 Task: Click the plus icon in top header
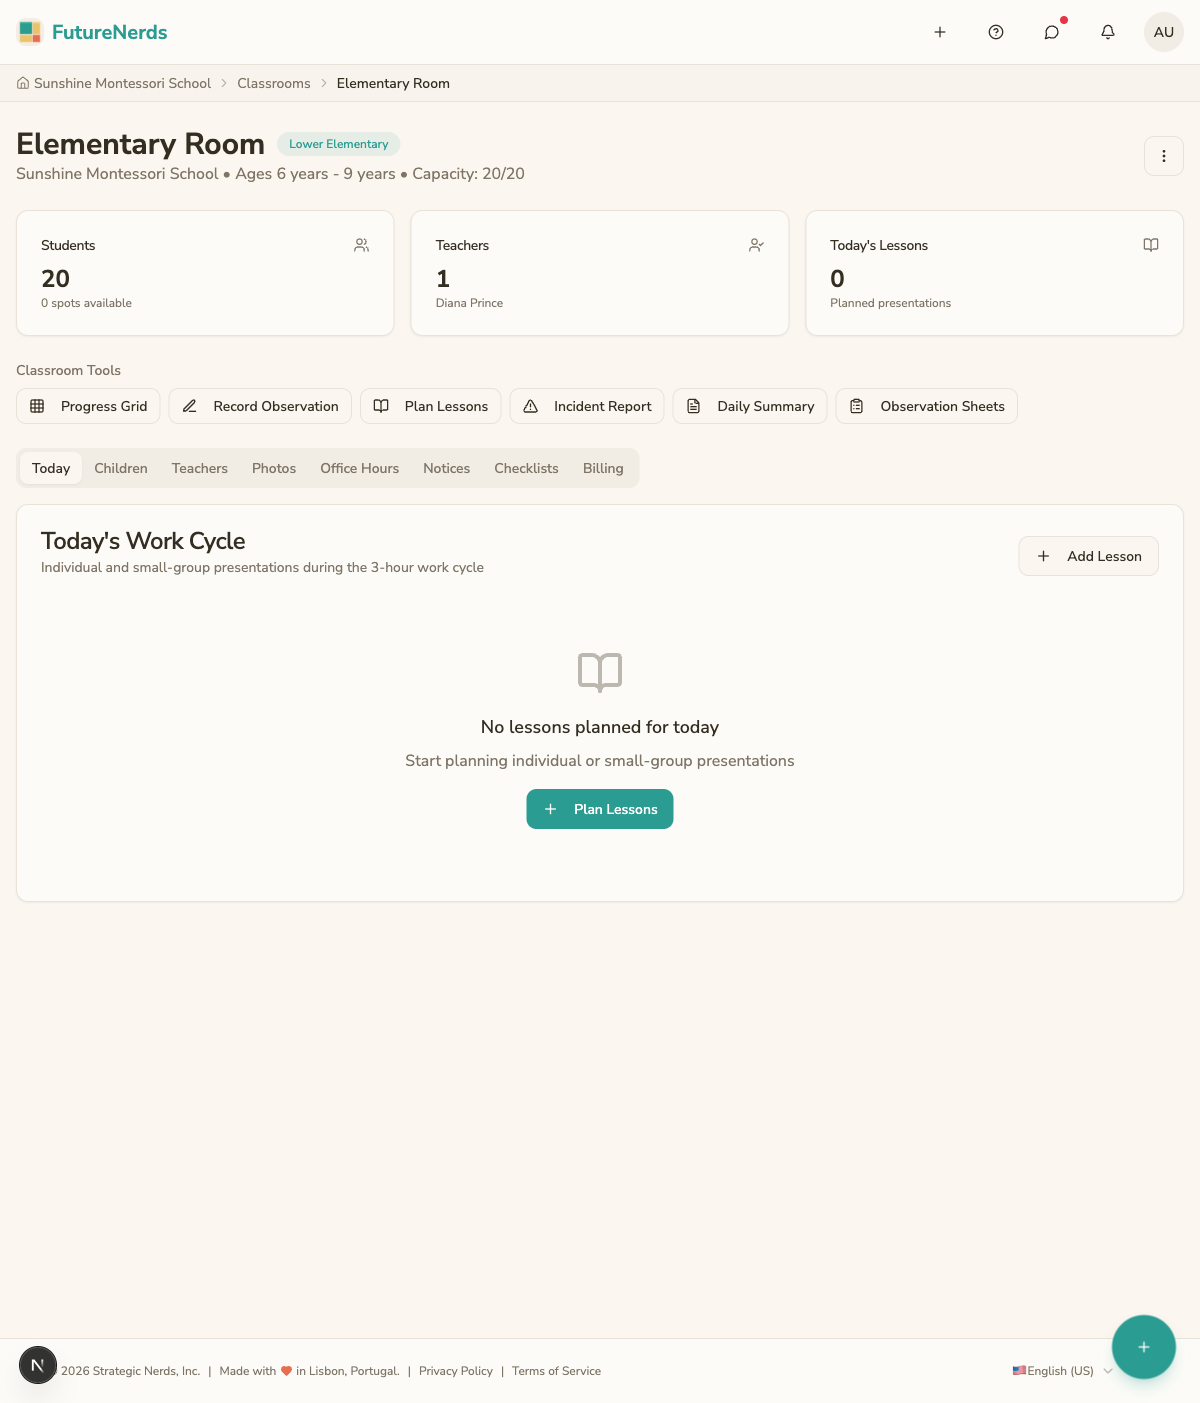(x=940, y=32)
